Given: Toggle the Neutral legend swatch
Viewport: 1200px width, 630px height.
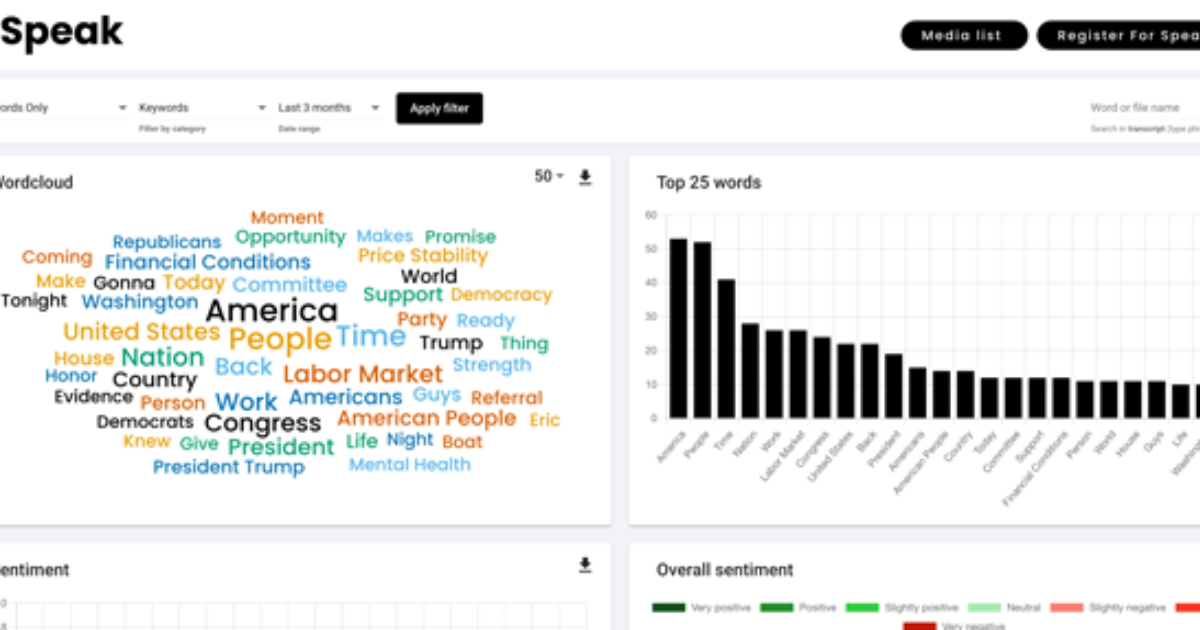Looking at the screenshot, I should coord(985,607).
